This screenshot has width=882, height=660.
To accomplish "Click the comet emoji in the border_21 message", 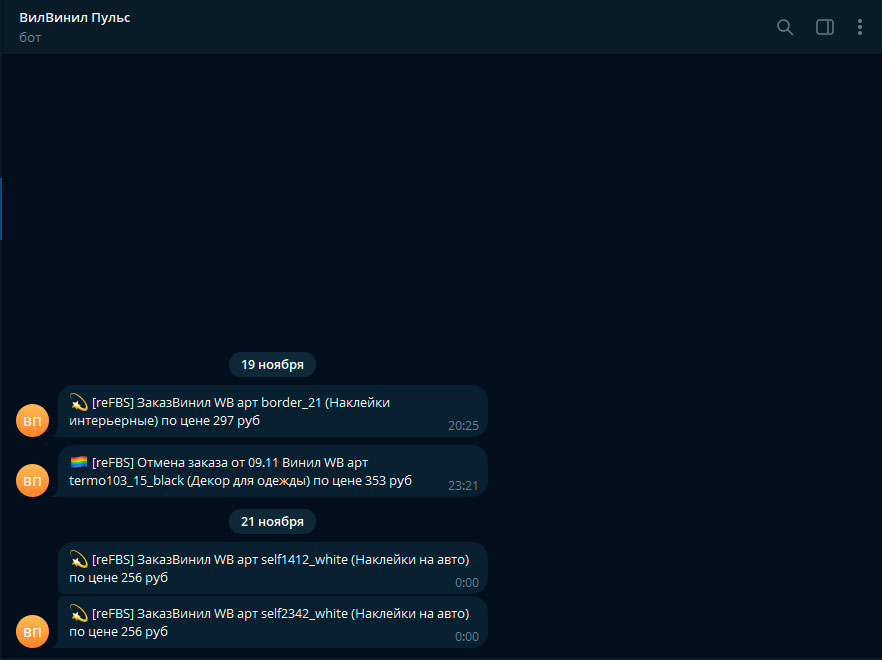I will pos(79,402).
